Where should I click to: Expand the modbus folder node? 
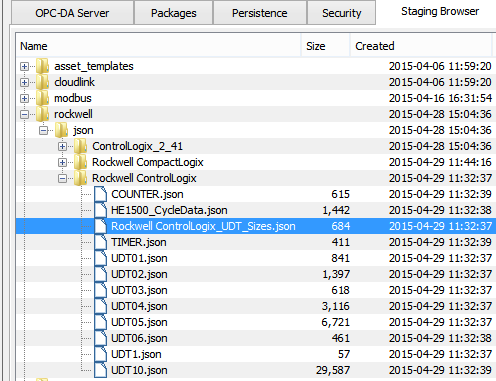point(24,98)
